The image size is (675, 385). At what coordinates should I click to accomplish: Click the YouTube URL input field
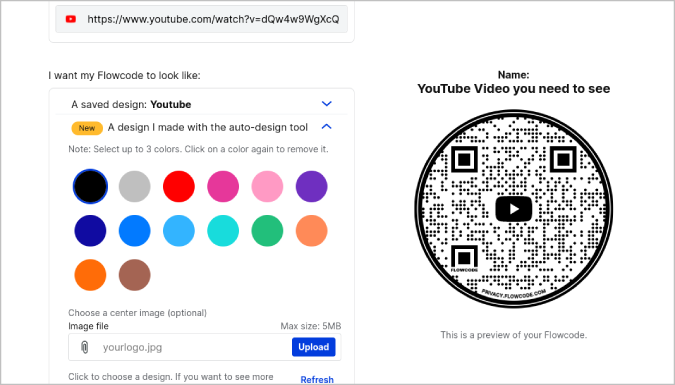pos(201,19)
